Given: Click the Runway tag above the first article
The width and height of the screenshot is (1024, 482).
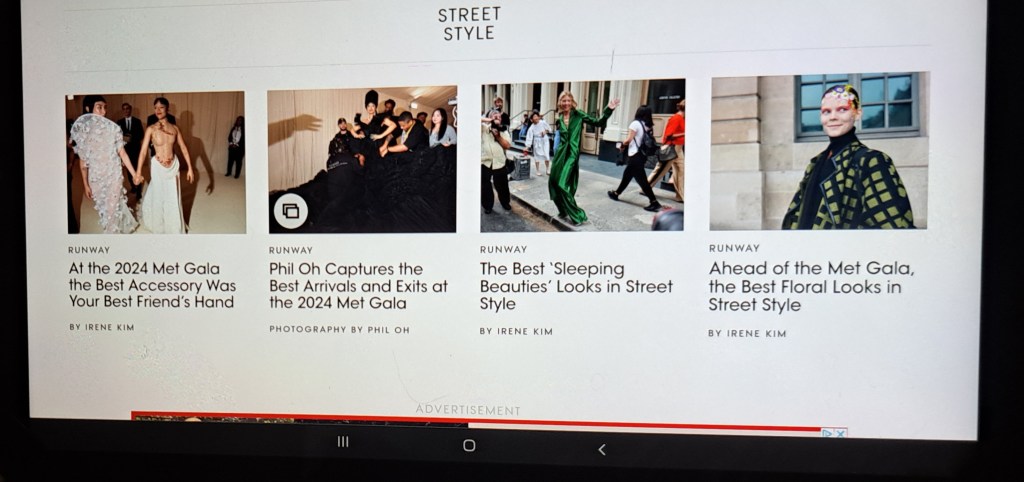Looking at the screenshot, I should [89, 250].
